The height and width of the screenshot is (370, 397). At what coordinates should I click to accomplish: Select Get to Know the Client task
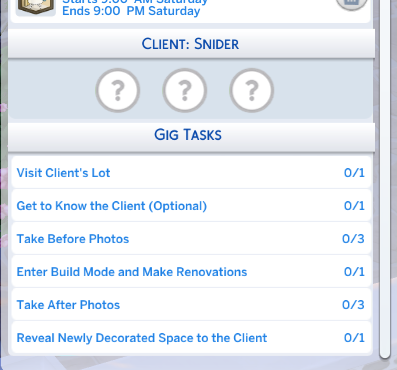pyautogui.click(x=191, y=206)
